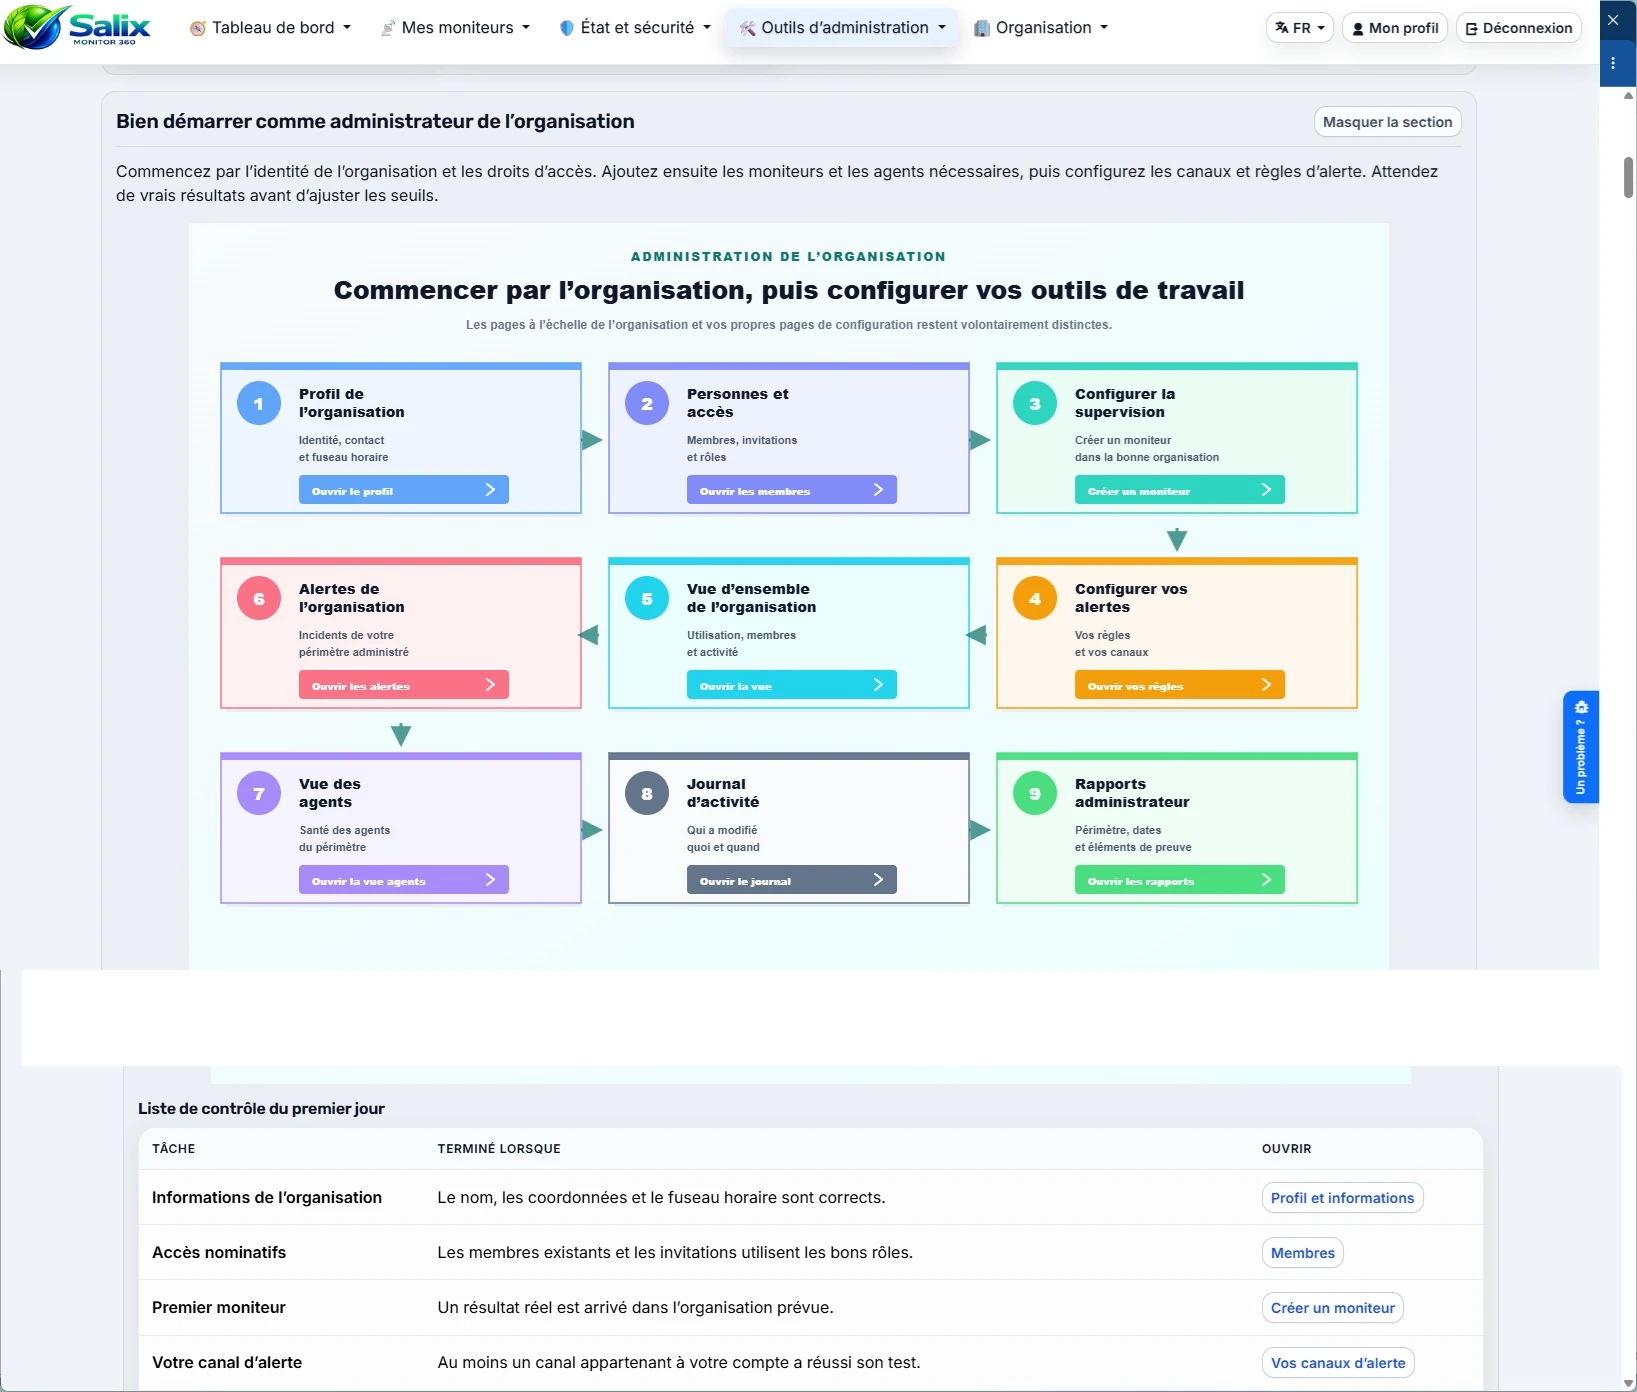Click the Organisation building icon
This screenshot has width=1637, height=1392.
tap(982, 28)
